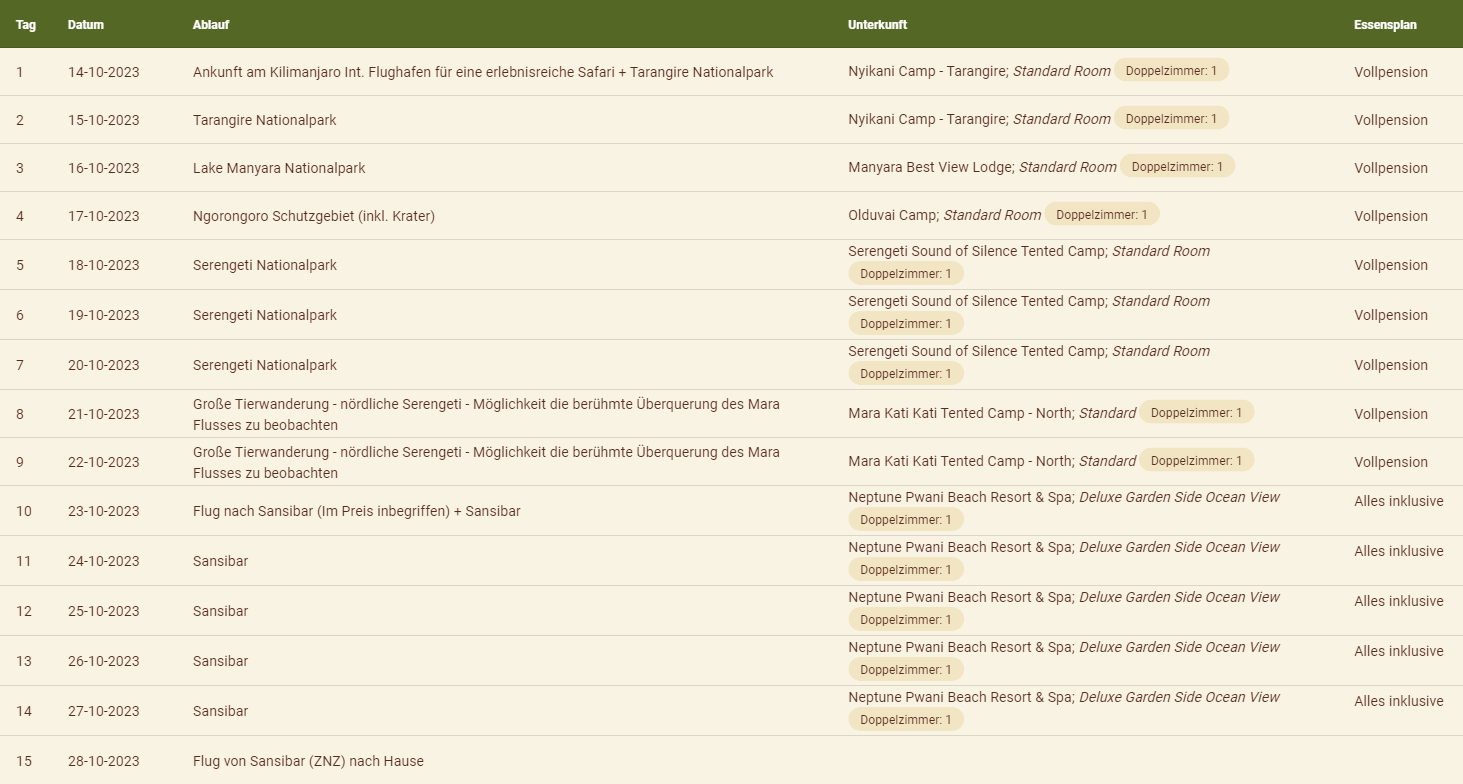Click Ngorongoro Schutzgebiet (inkl. Krater) entry

(x=314, y=216)
